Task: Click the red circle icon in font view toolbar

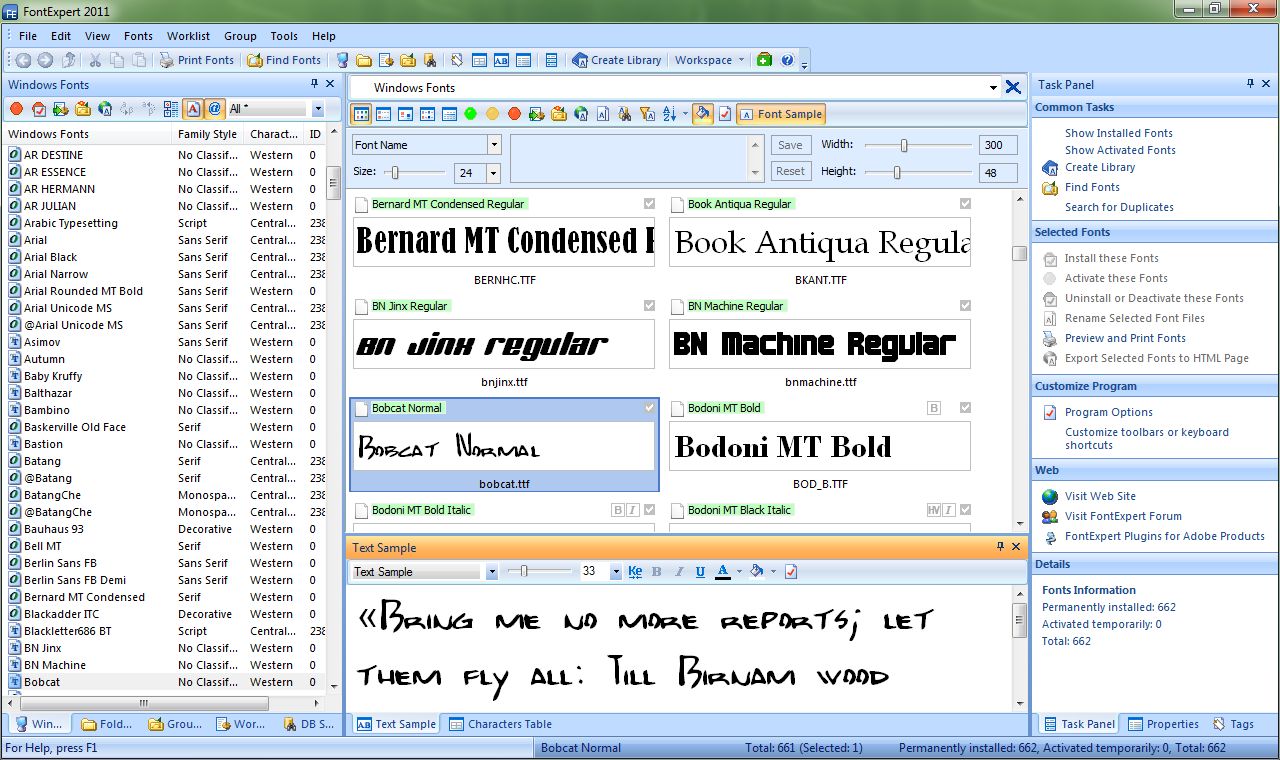Action: (x=514, y=114)
